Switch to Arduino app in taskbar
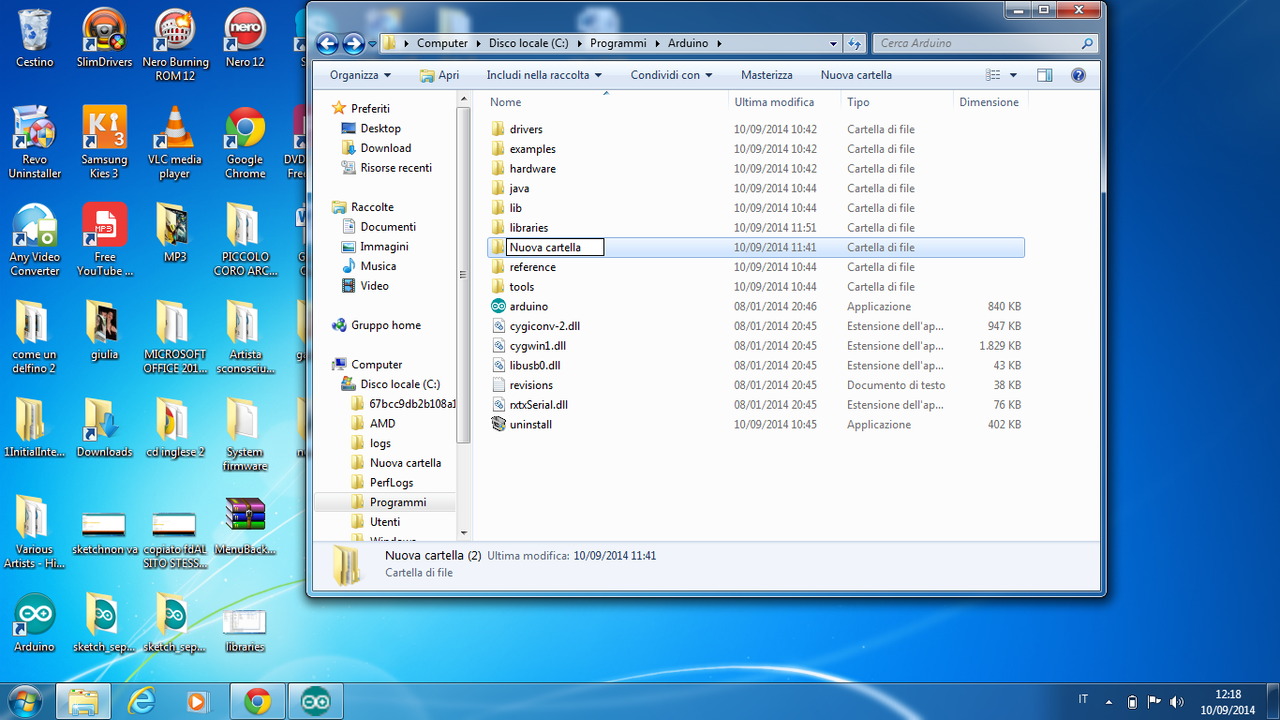Viewport: 1280px width, 720px height. [x=316, y=701]
